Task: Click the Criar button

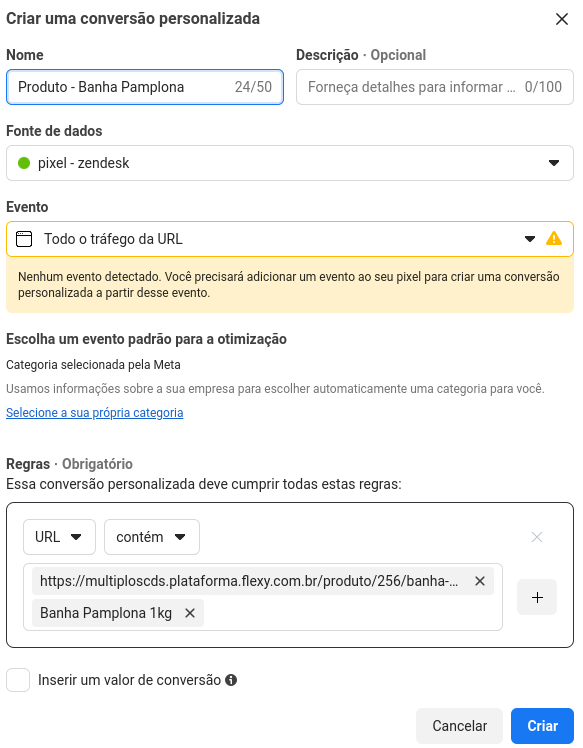Action: (542, 726)
